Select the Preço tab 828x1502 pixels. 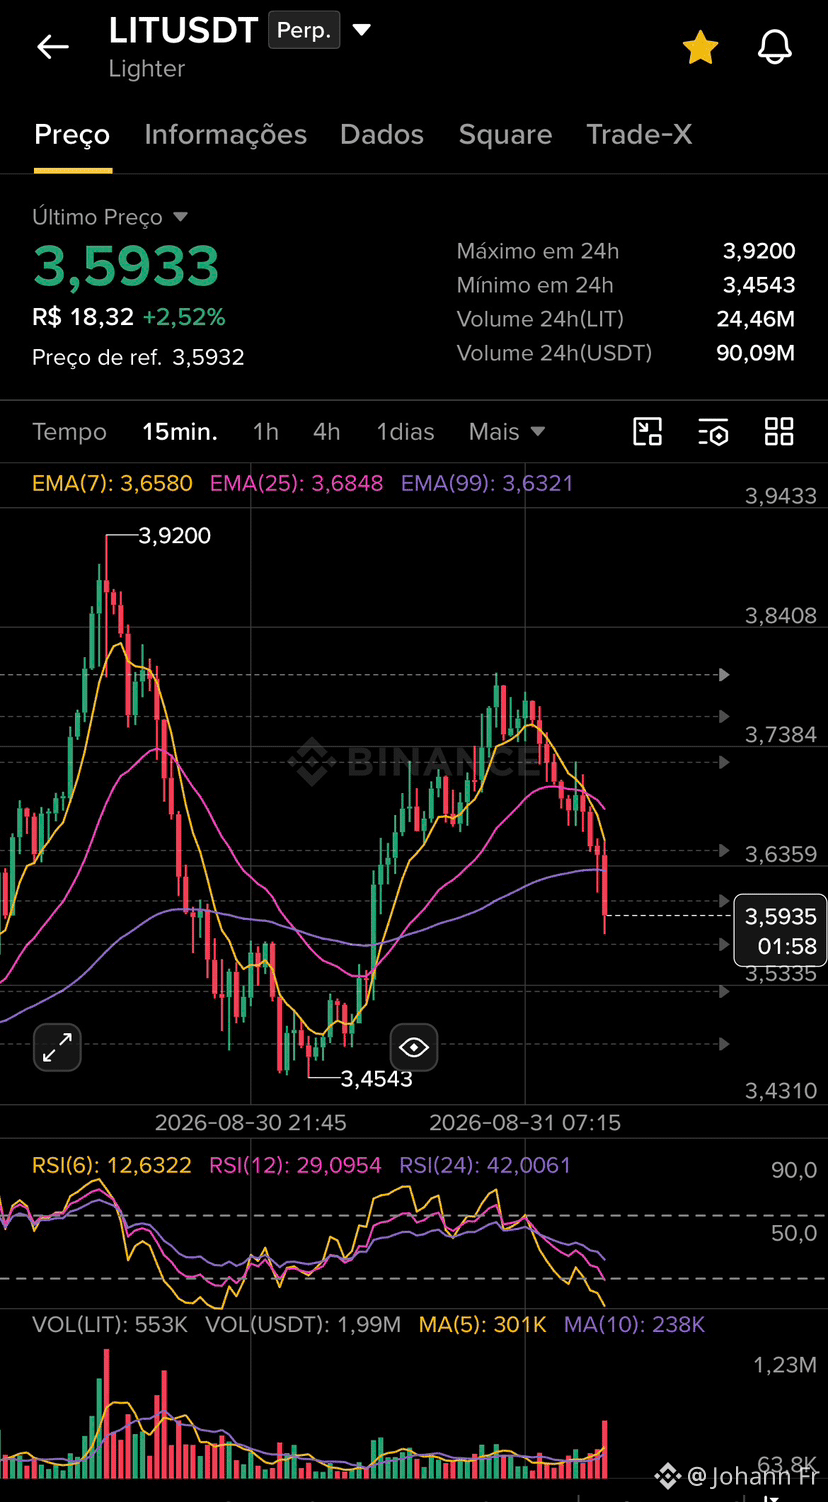[x=72, y=134]
